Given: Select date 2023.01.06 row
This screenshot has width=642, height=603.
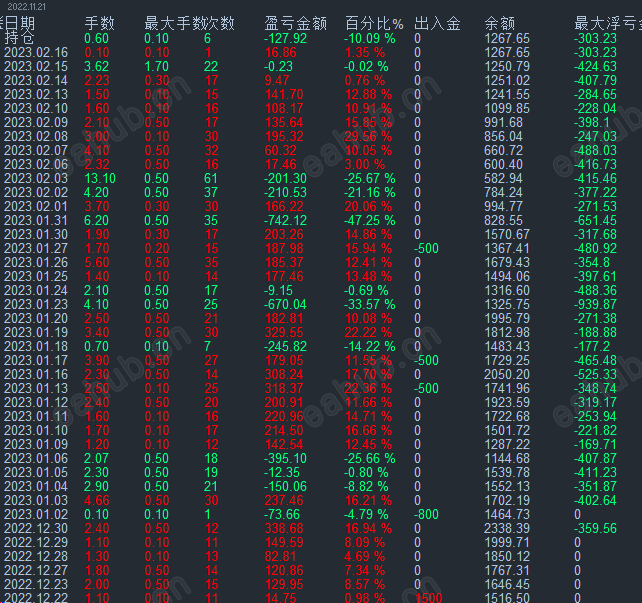Looking at the screenshot, I should point(36,458).
